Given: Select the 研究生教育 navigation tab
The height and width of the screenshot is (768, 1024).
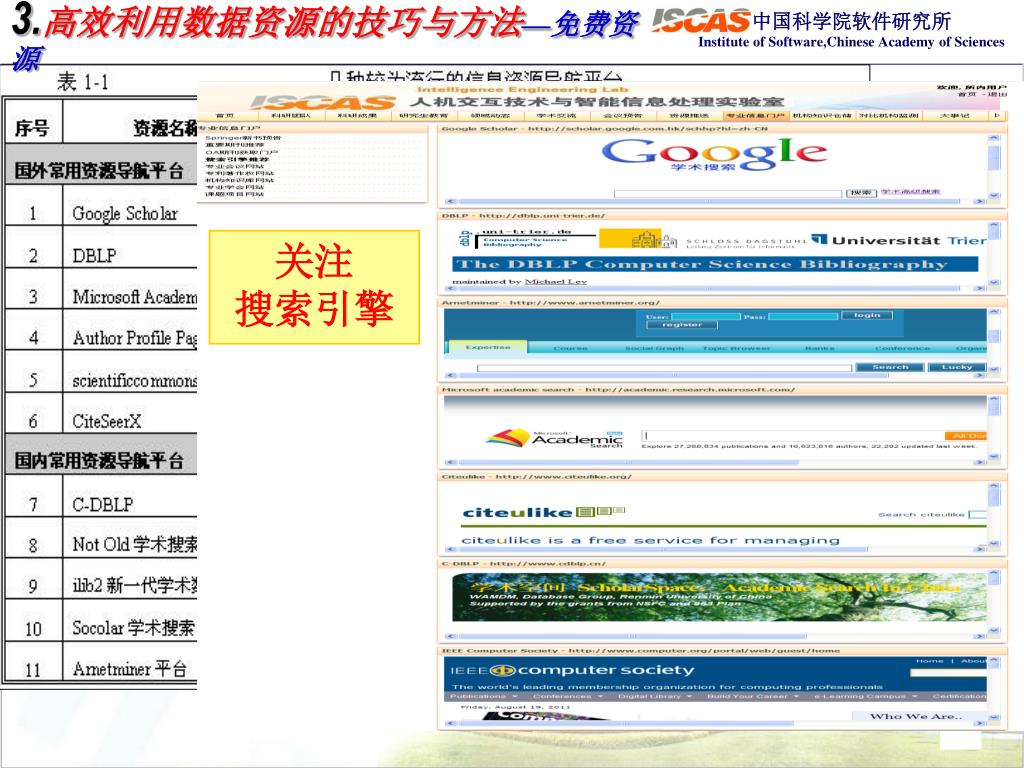Looking at the screenshot, I should coord(423,116).
